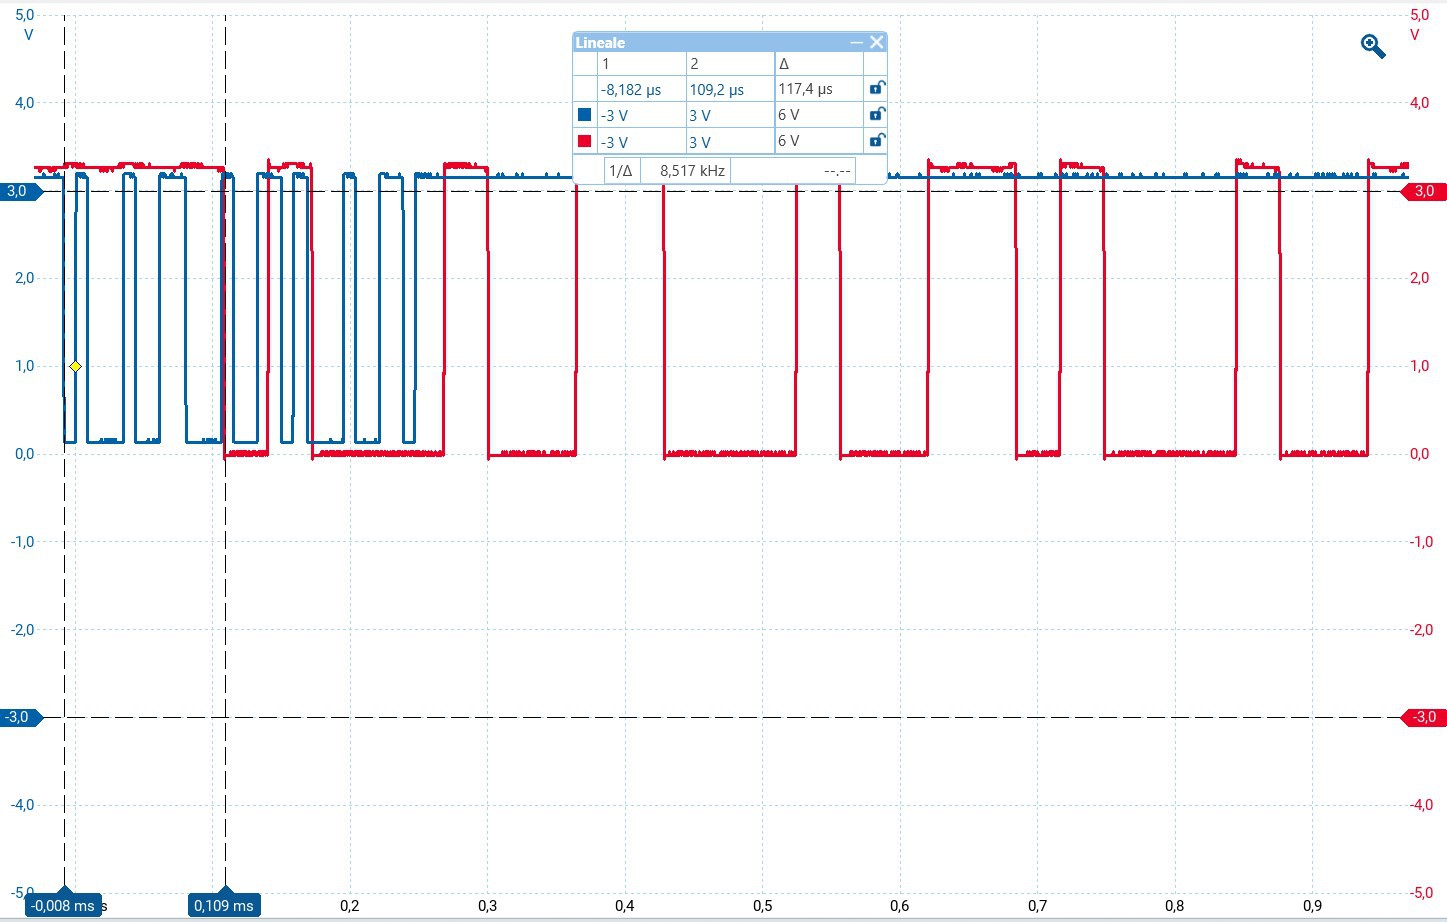Viewport: 1447px width, 922px height.
Task: Click the zoom magnifier icon
Action: (x=1372, y=46)
